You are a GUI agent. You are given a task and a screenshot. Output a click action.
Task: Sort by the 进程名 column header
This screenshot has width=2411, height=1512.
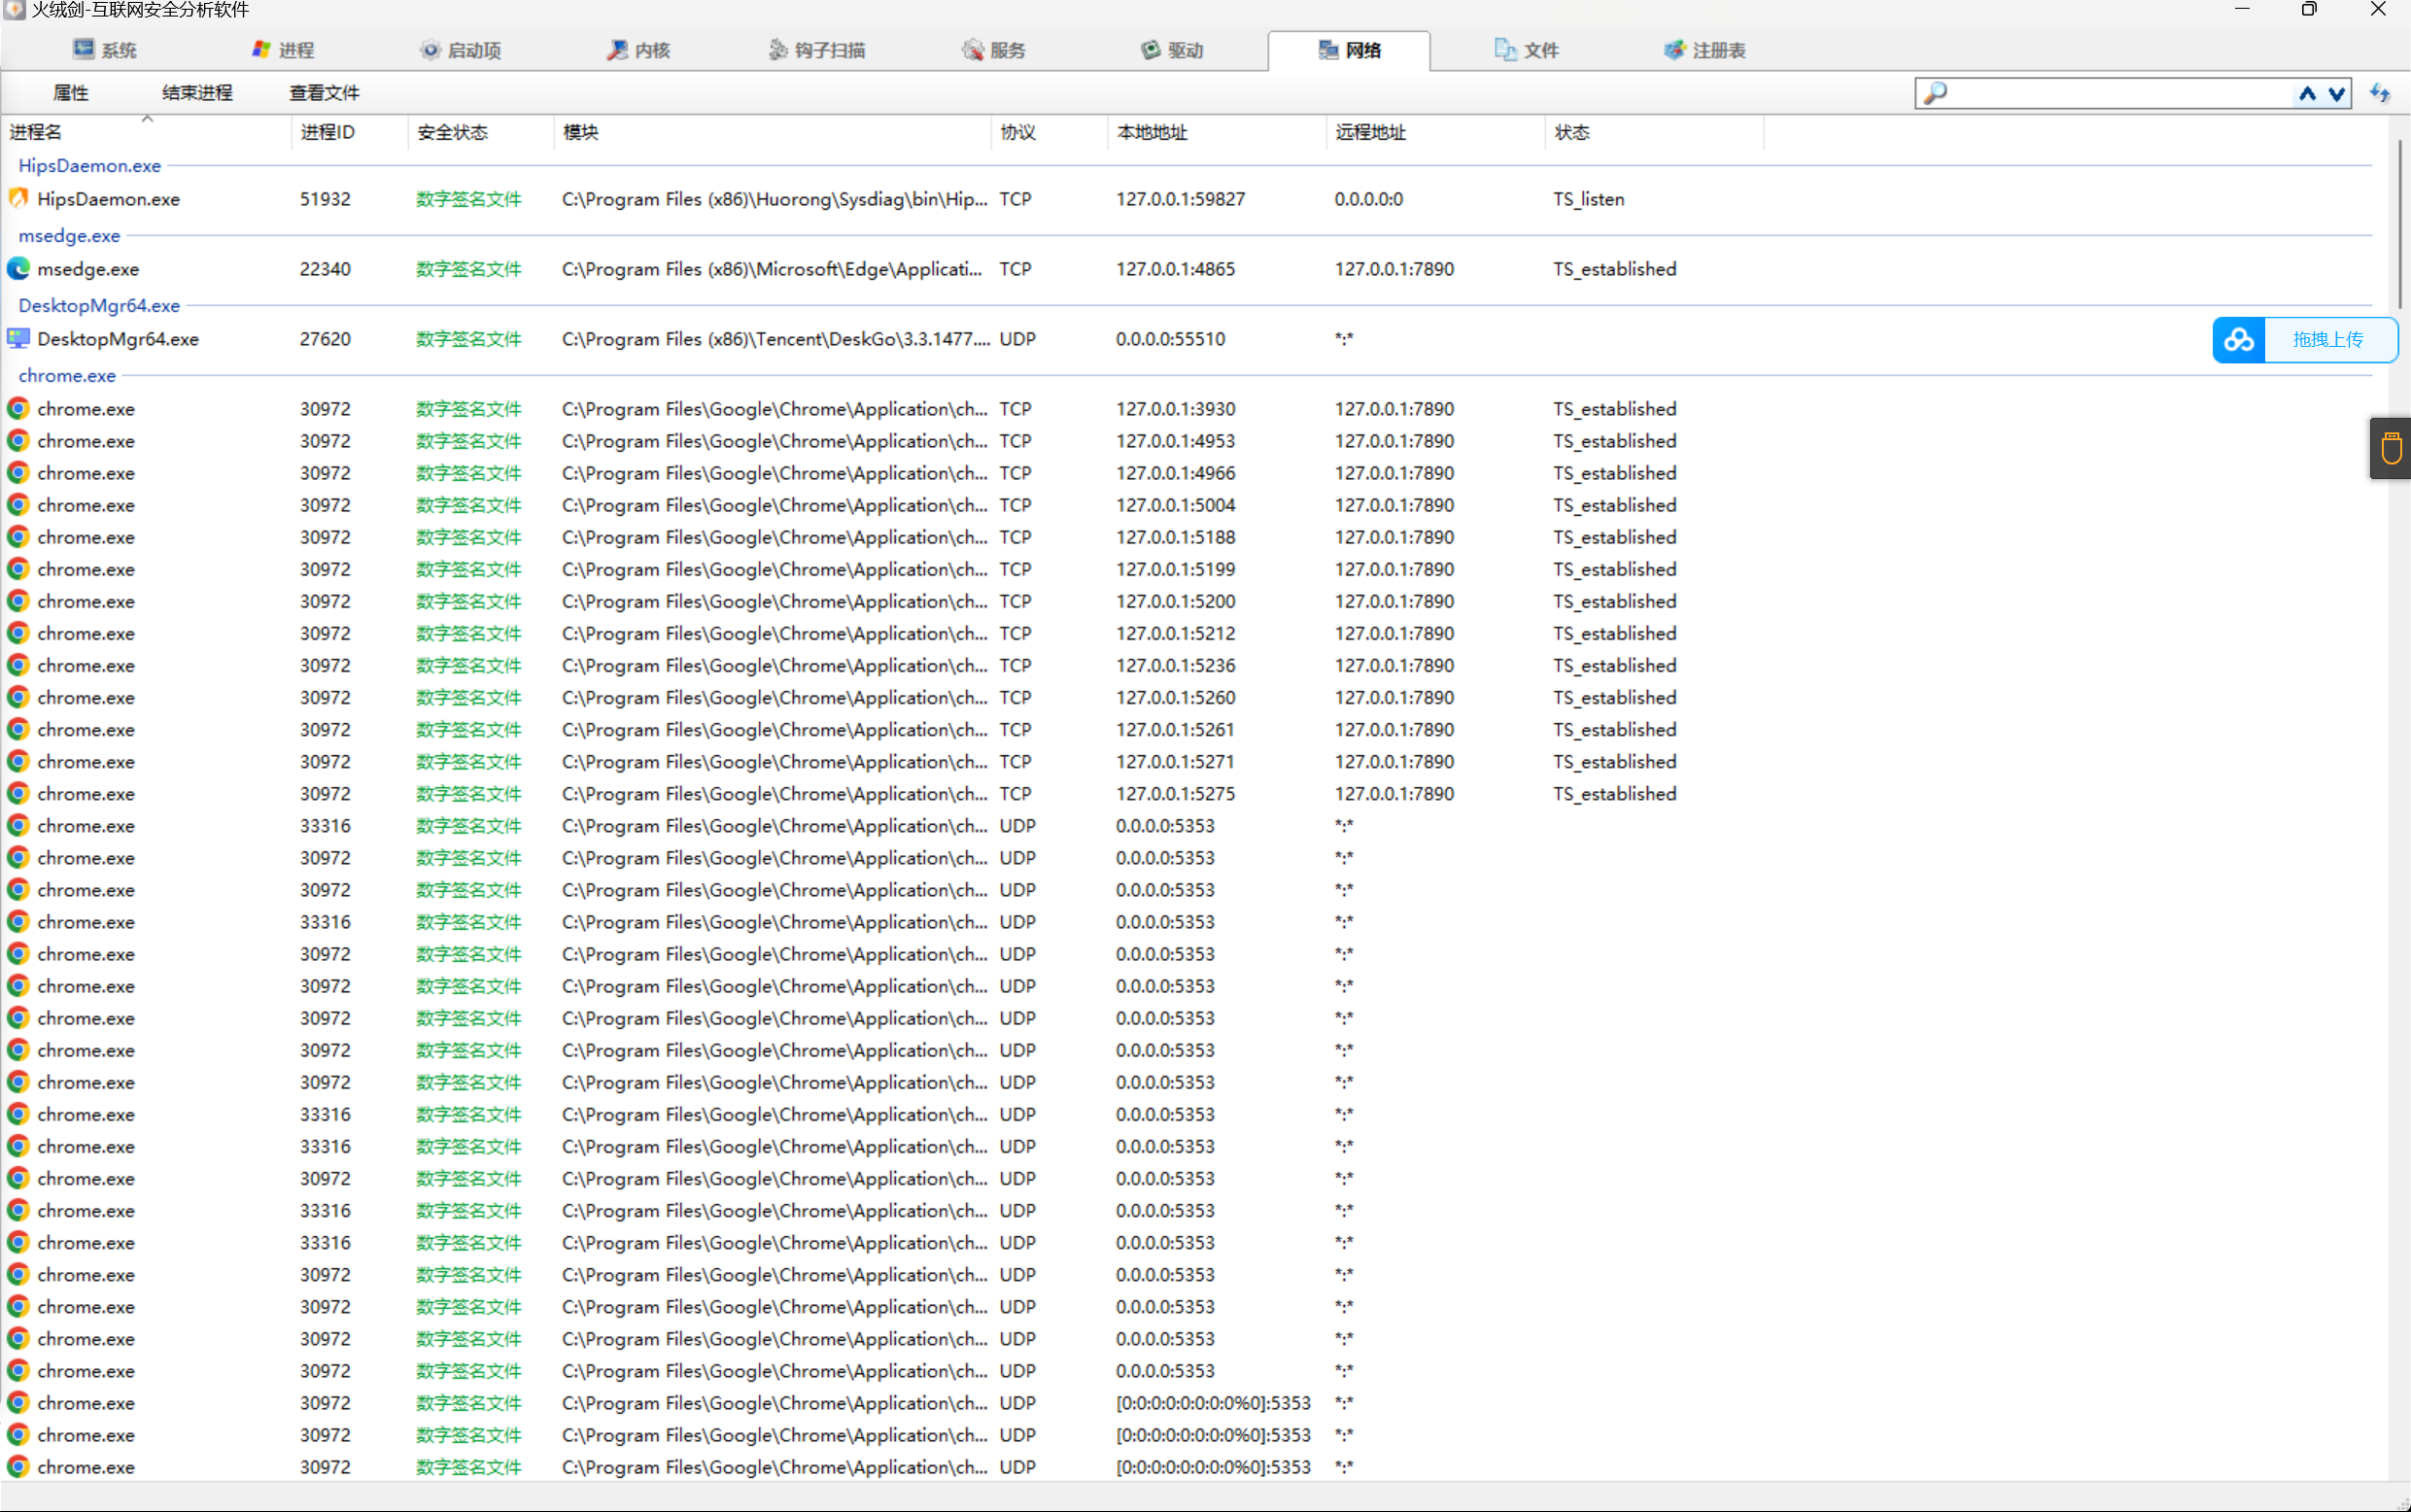[36, 132]
